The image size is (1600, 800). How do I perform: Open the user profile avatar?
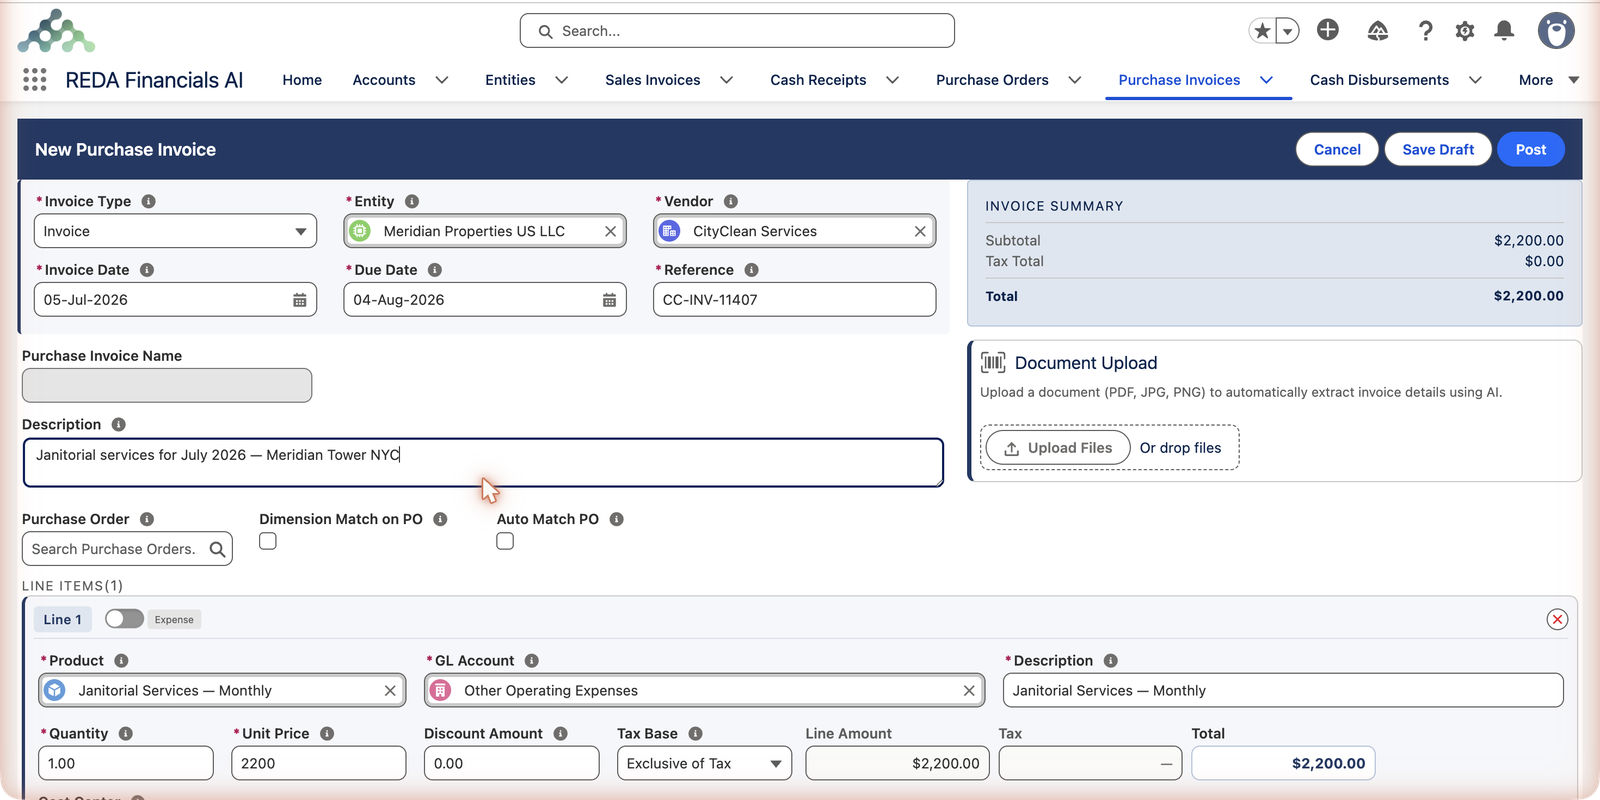click(x=1556, y=31)
